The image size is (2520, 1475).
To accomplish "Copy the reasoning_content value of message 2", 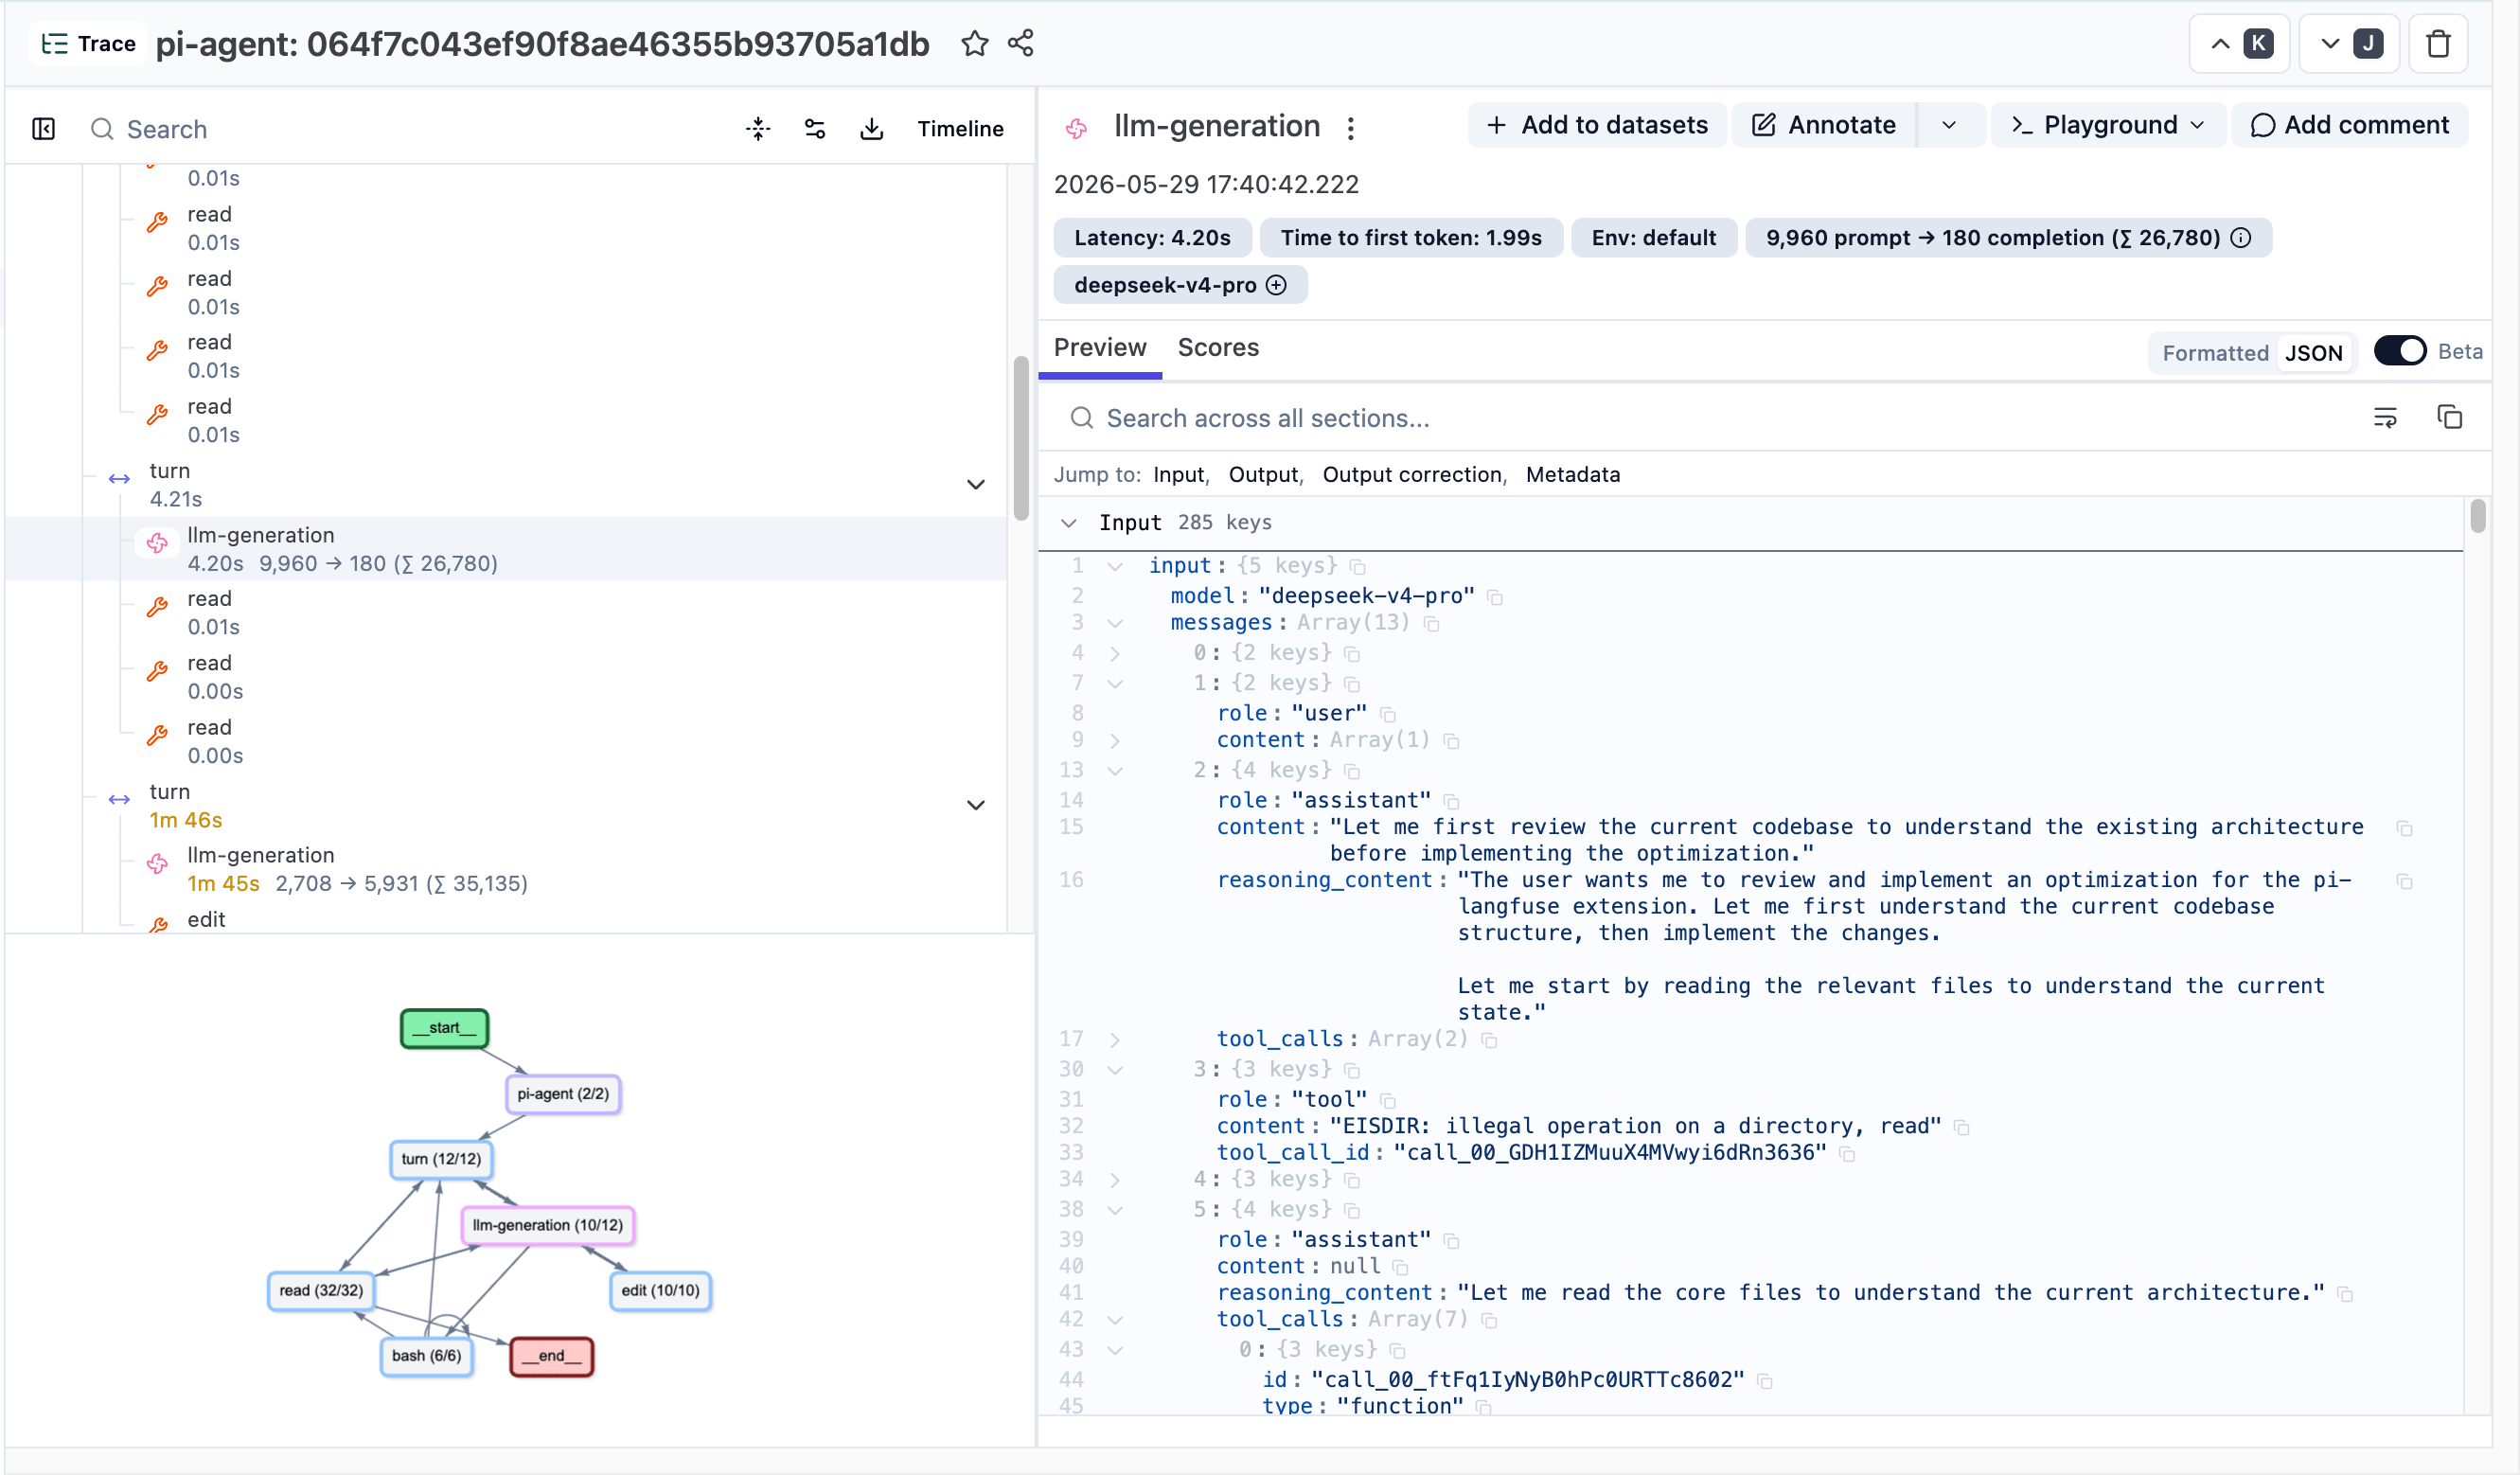I will (x=2404, y=882).
